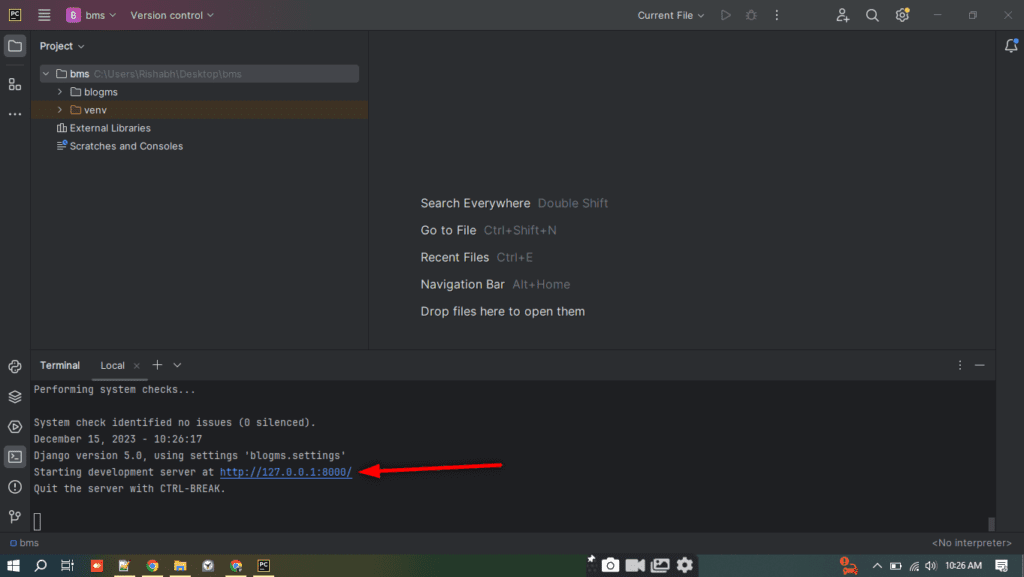Open the Windows Start menu
This screenshot has width=1024, height=577.
[13, 565]
